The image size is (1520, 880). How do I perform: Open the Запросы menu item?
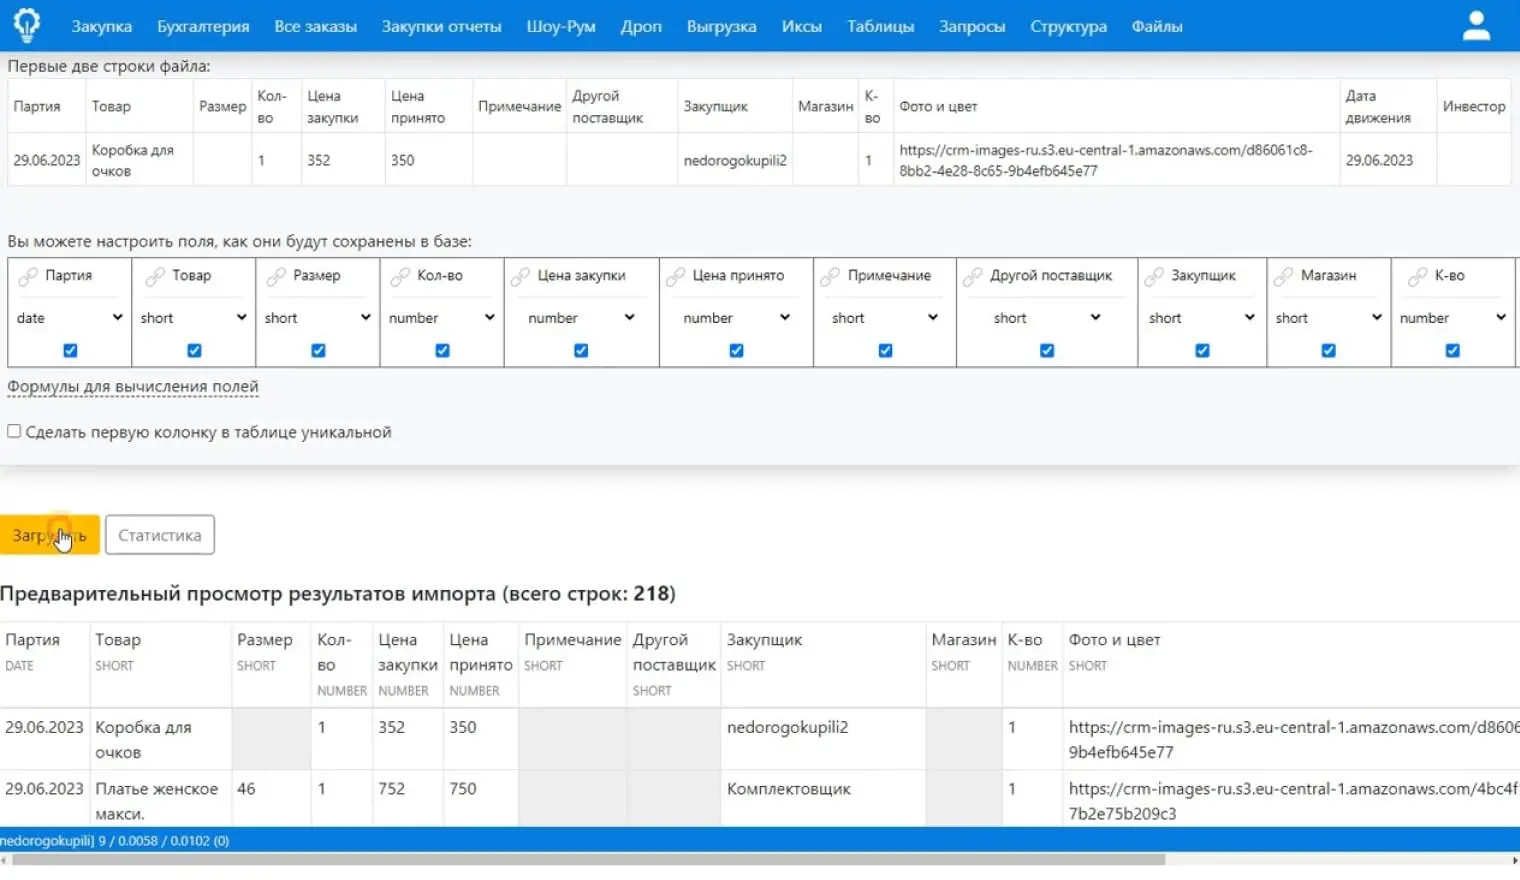pos(972,26)
